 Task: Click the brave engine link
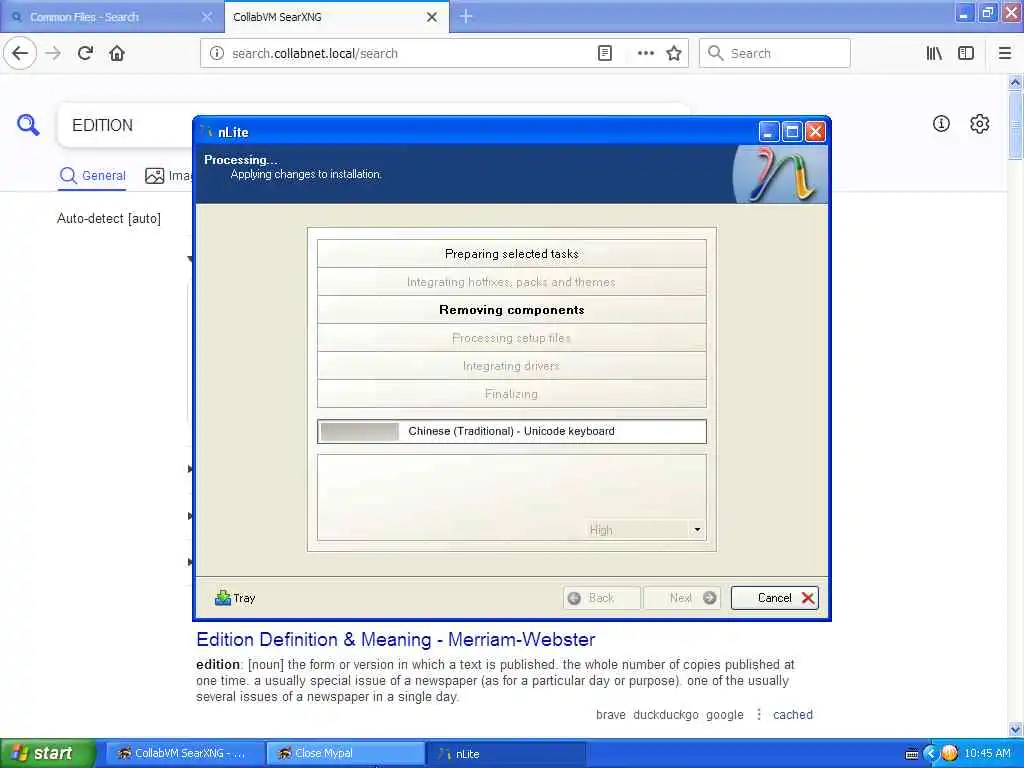click(x=611, y=714)
